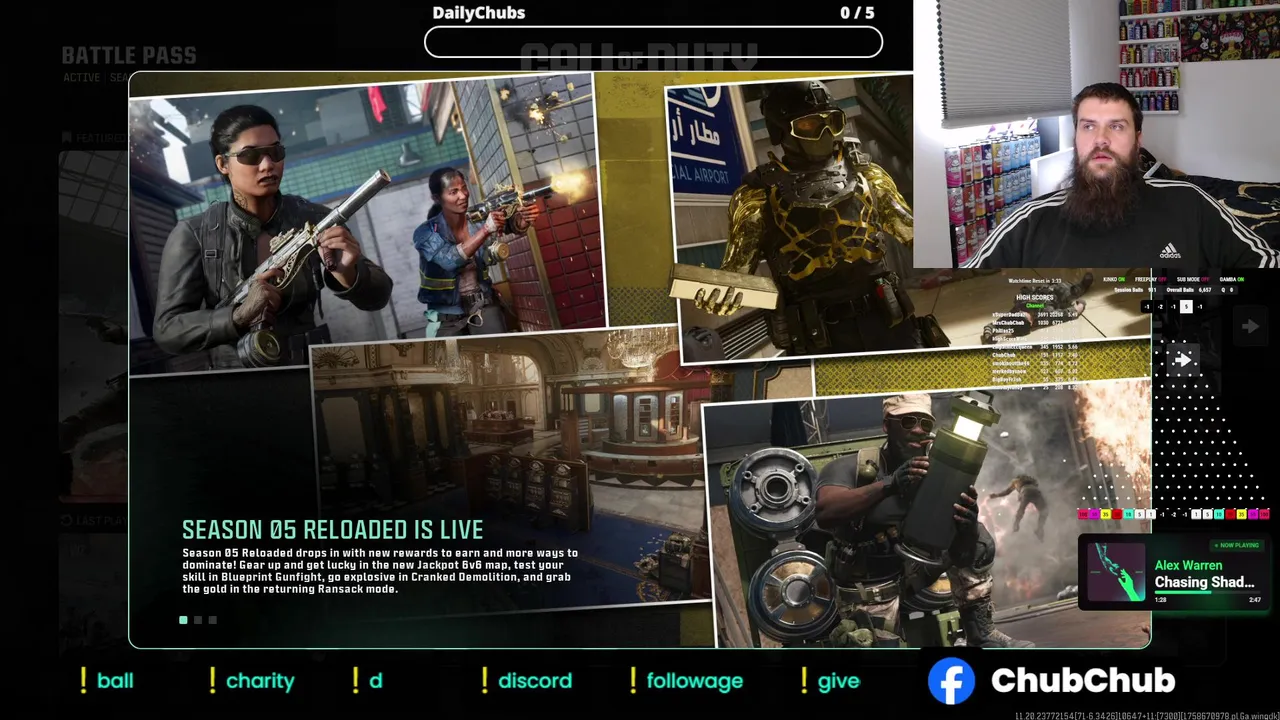Click the Chasing Shad... song title
Image resolution: width=1280 pixels, height=720 pixels.
1204,582
